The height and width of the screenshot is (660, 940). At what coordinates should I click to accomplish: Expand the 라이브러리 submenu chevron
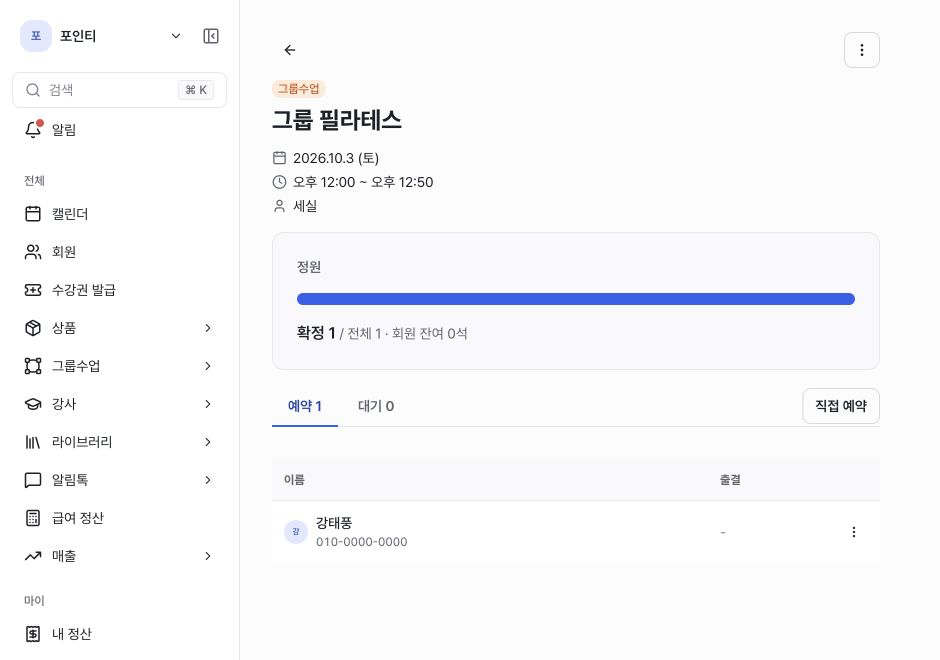coord(207,442)
